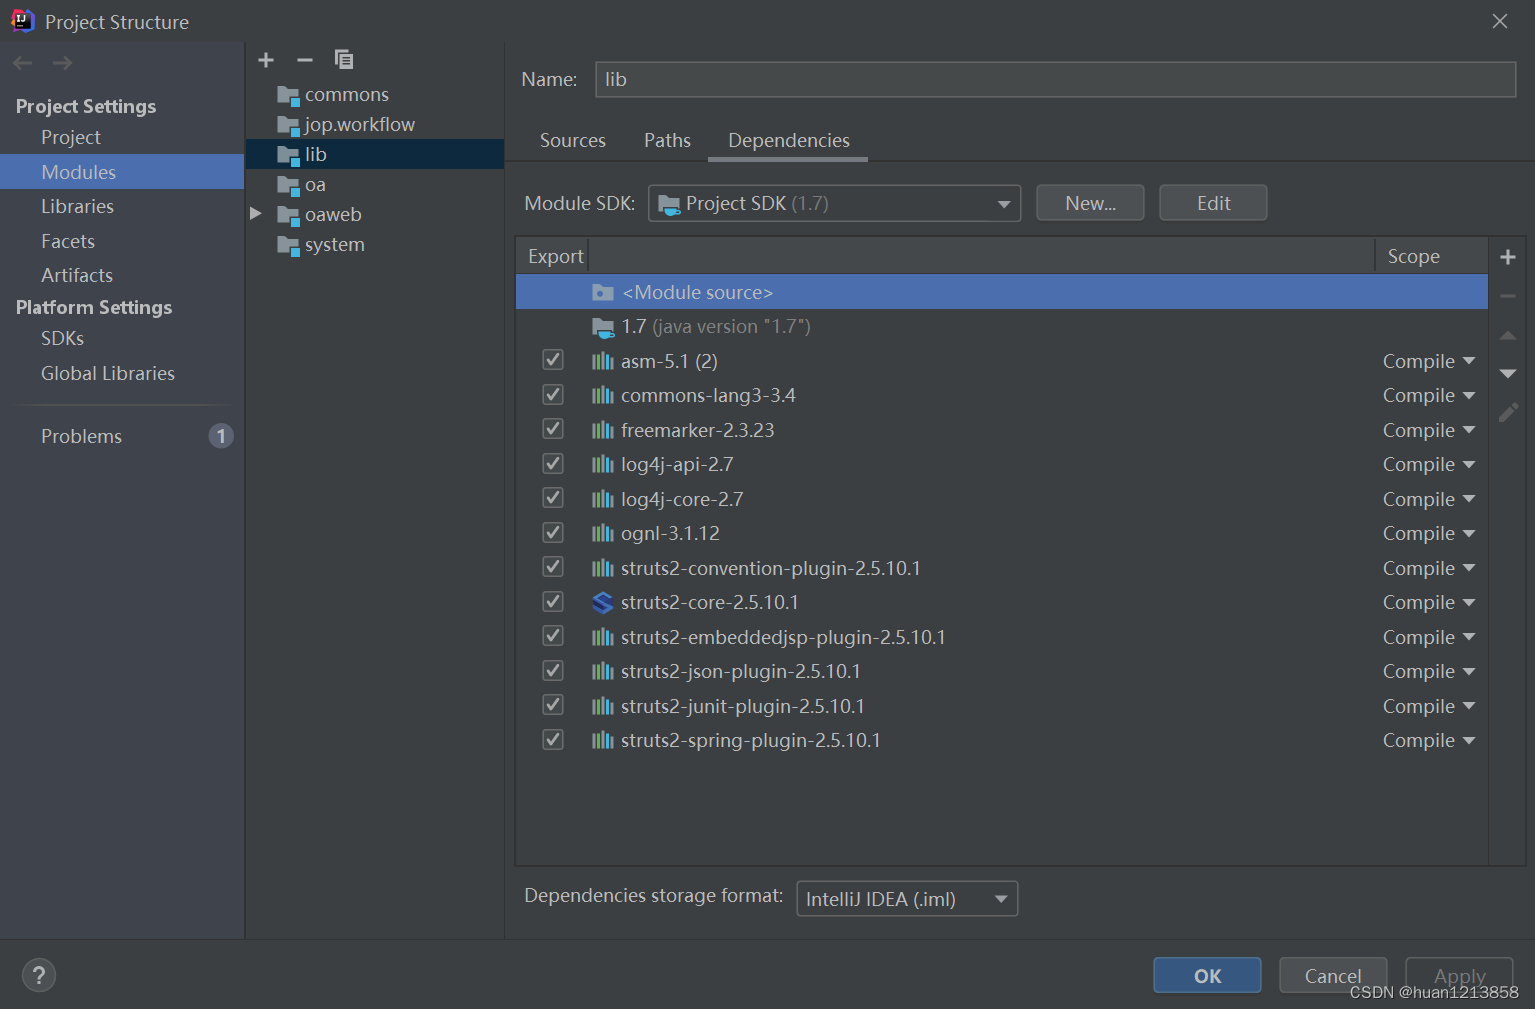Open scope dropdown for struts2-json-plugin-2.5.10.1
1535x1009 pixels.
click(x=1429, y=671)
